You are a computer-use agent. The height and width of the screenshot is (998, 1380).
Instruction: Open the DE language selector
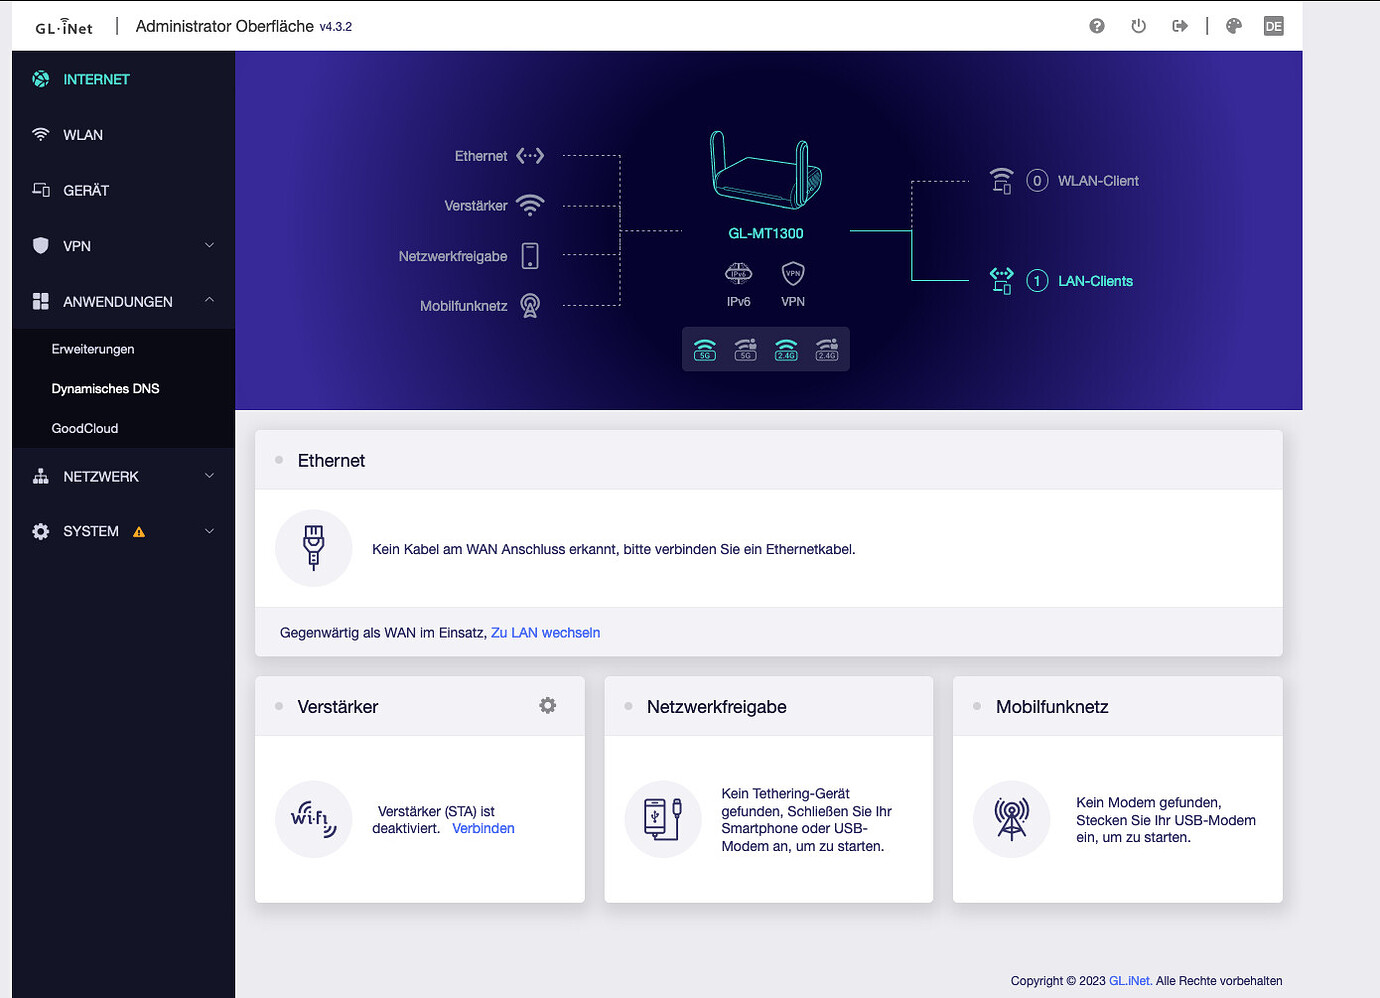[x=1273, y=26]
